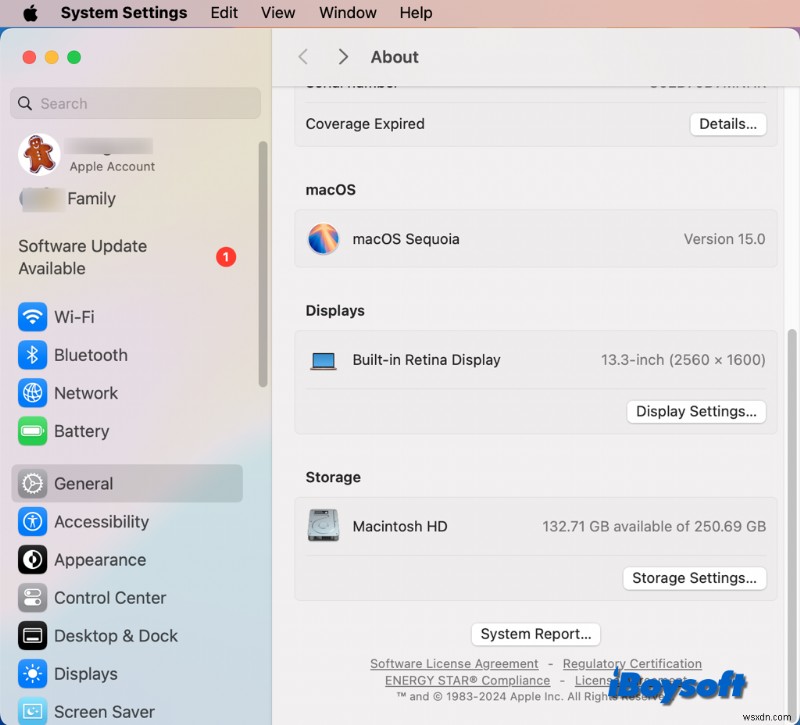Click the Macintosh HD drive icon
Image resolution: width=800 pixels, height=725 pixels.
(323, 525)
